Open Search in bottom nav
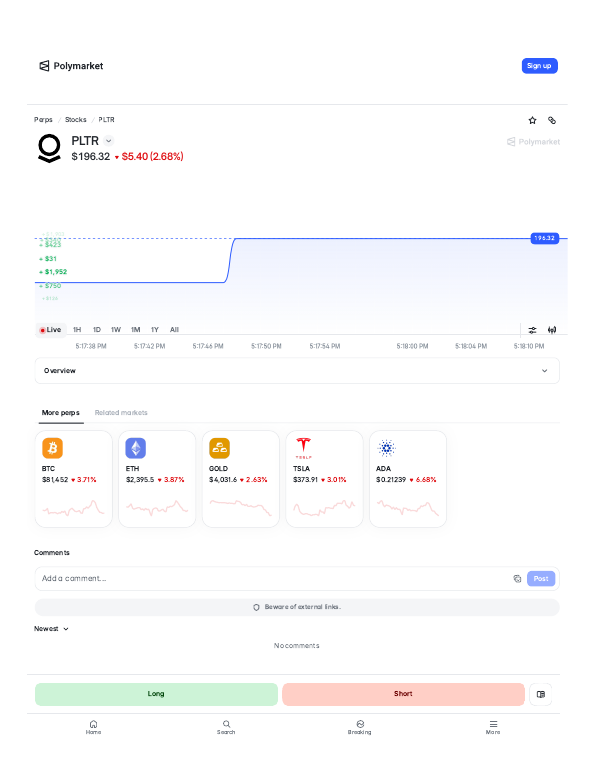The height and width of the screenshot is (770, 595). click(226, 727)
